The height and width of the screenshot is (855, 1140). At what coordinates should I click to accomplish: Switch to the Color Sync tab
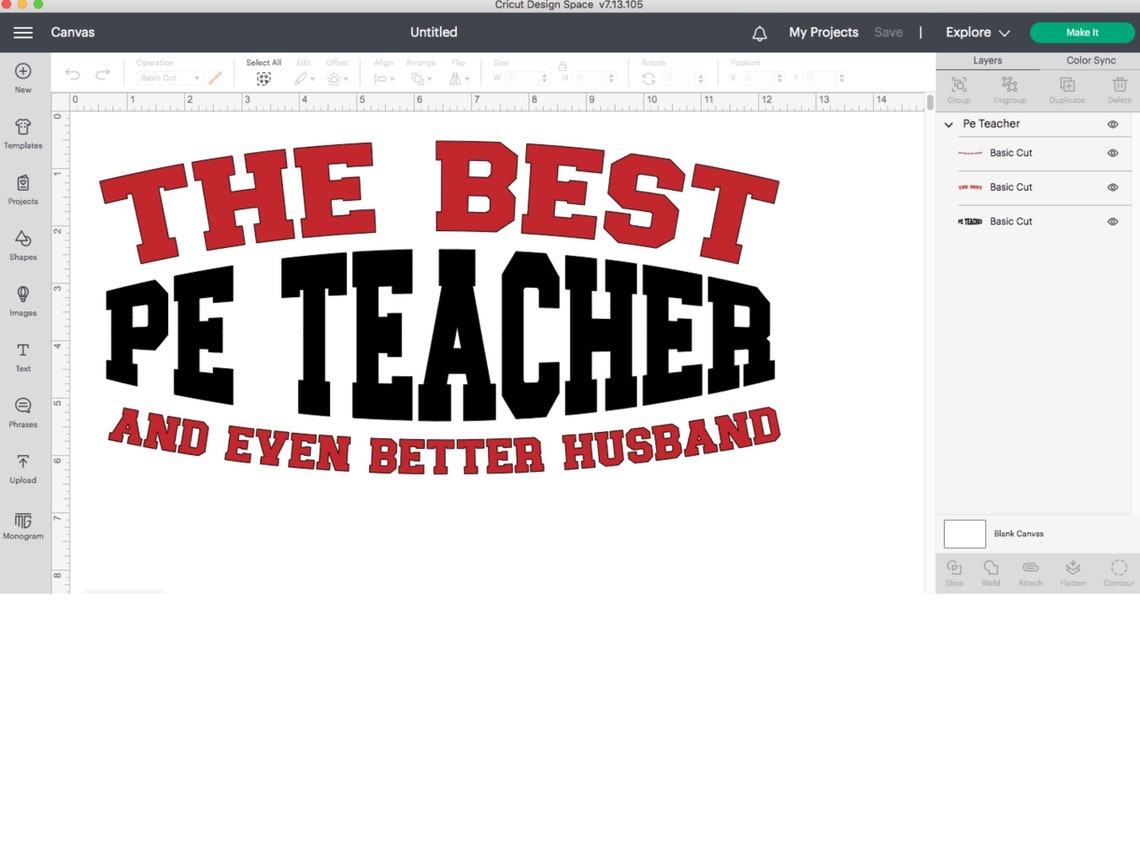(x=1089, y=60)
